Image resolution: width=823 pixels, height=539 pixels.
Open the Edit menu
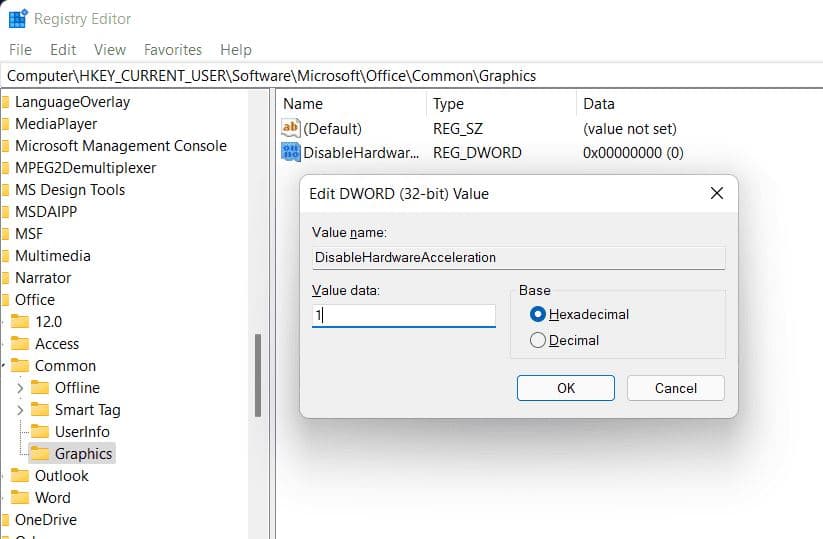coord(63,49)
